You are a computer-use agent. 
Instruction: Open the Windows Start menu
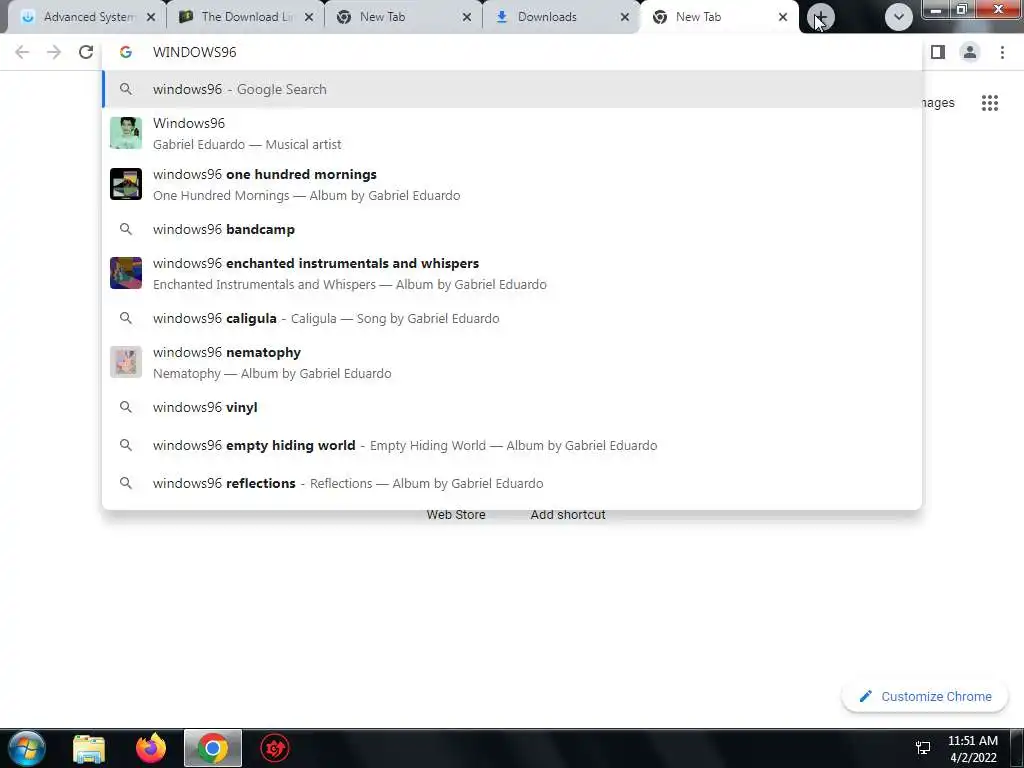27,748
